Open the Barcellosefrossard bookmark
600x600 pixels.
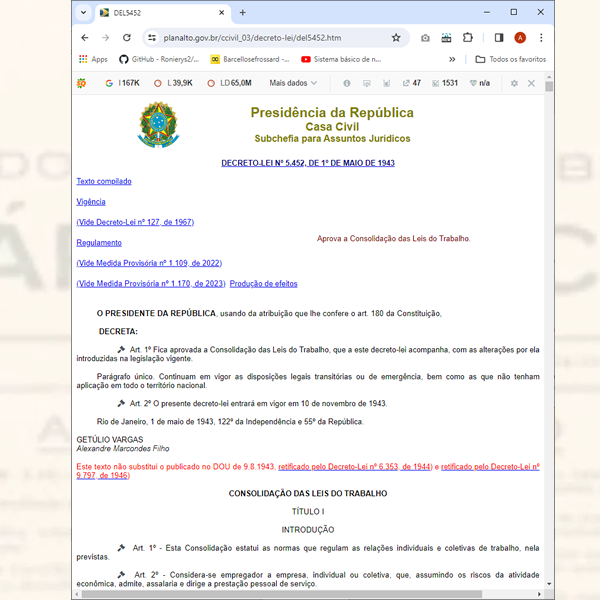point(250,59)
